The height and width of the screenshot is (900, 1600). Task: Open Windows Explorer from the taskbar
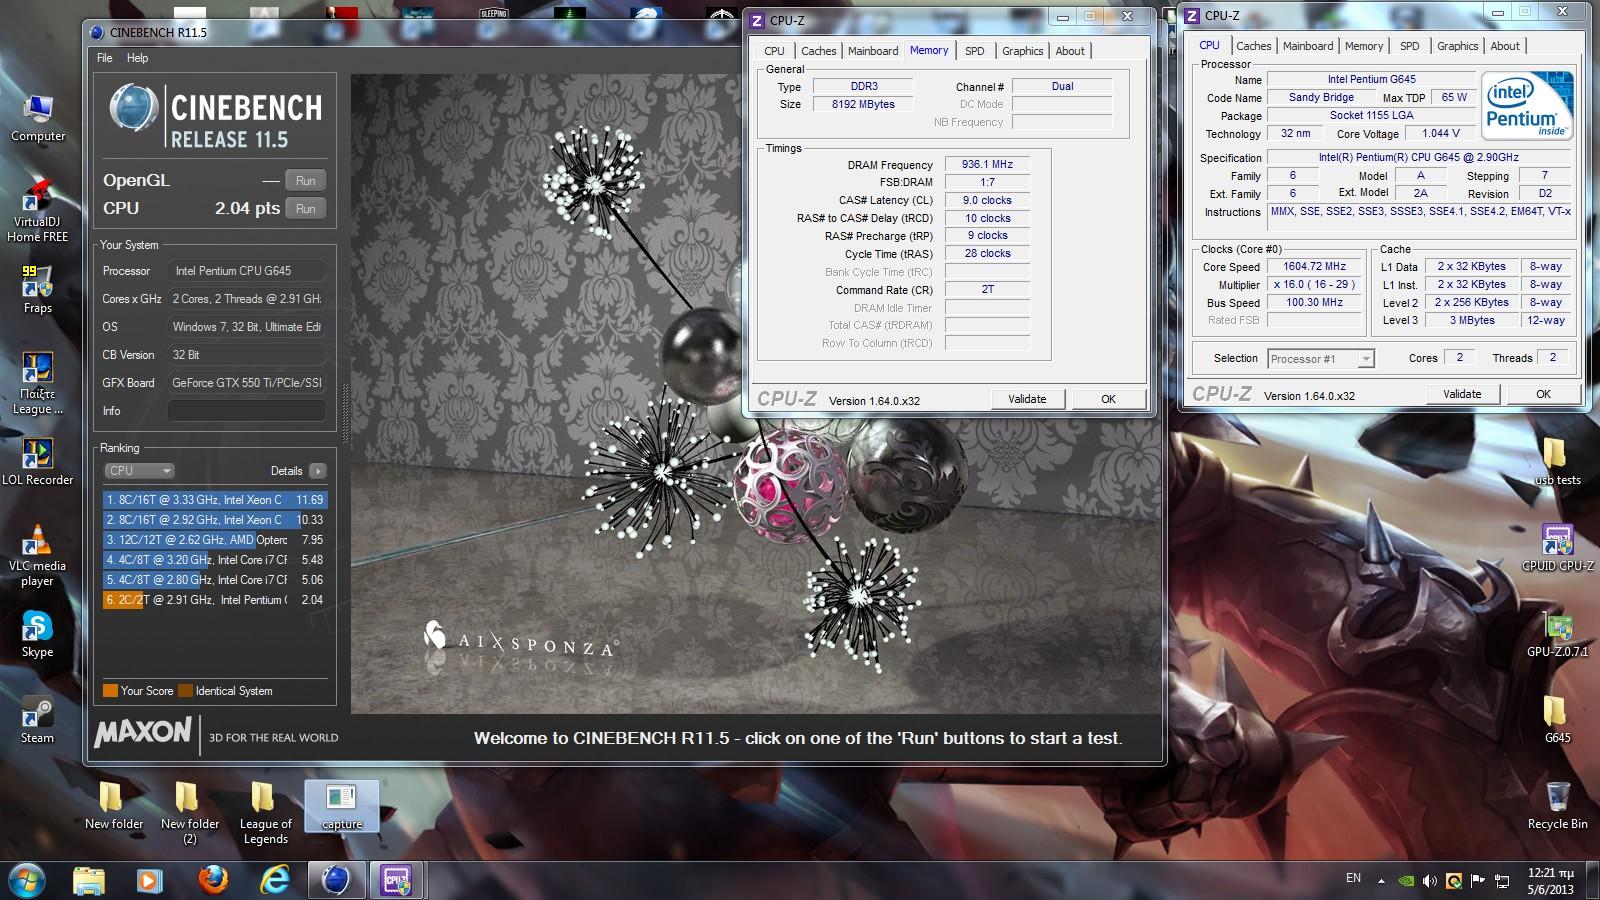[89, 880]
